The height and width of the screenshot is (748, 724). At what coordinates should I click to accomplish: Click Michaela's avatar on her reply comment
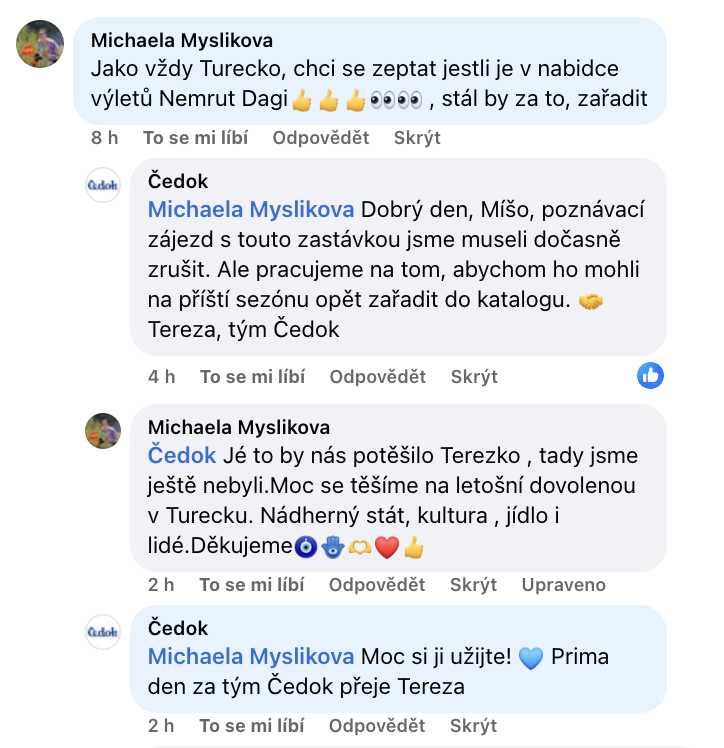click(103, 430)
